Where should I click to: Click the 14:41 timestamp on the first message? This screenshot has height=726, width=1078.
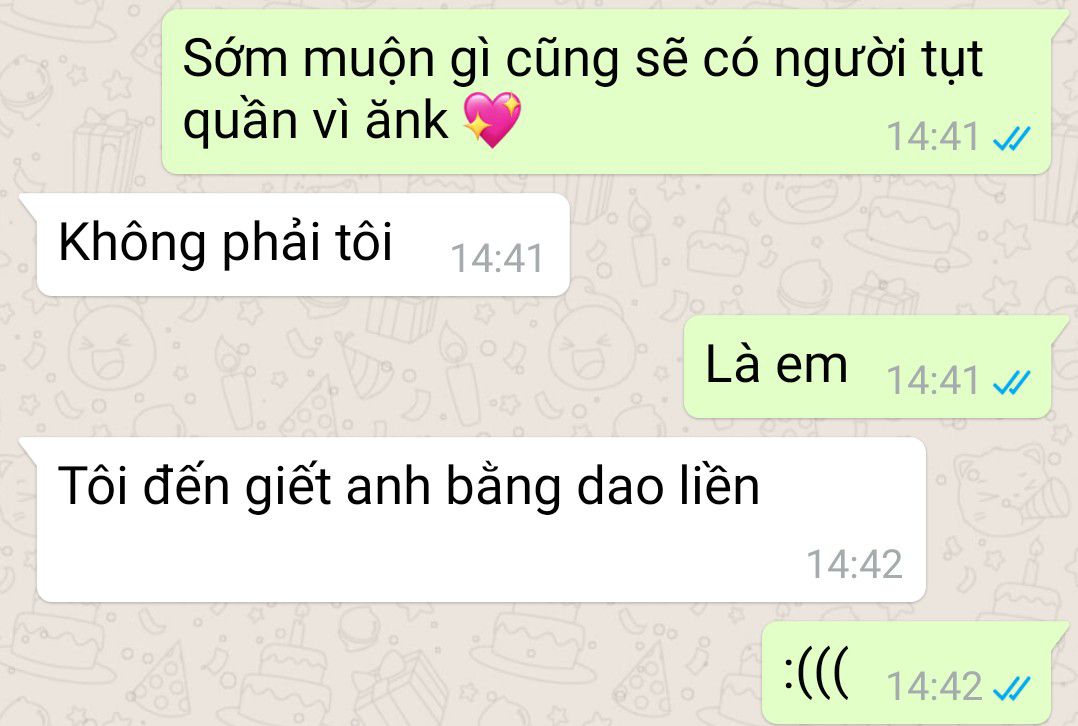click(932, 137)
